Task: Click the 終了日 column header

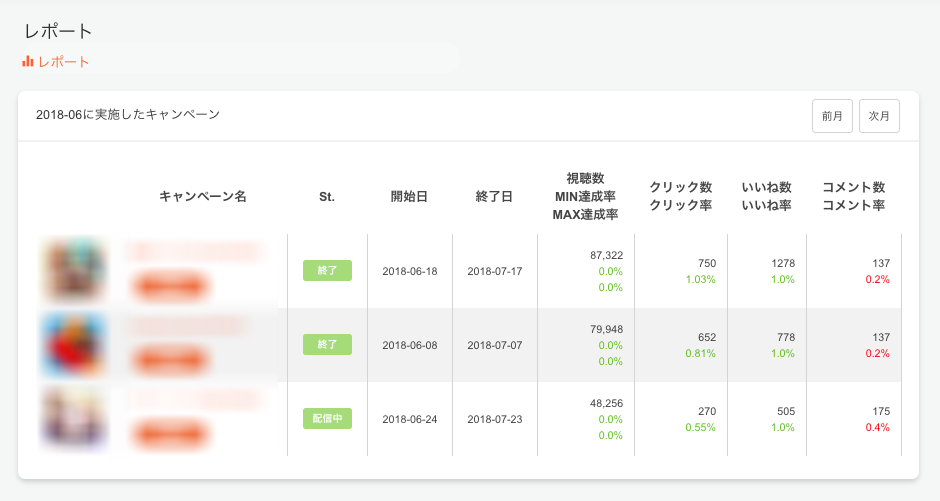Action: pyautogui.click(x=494, y=197)
